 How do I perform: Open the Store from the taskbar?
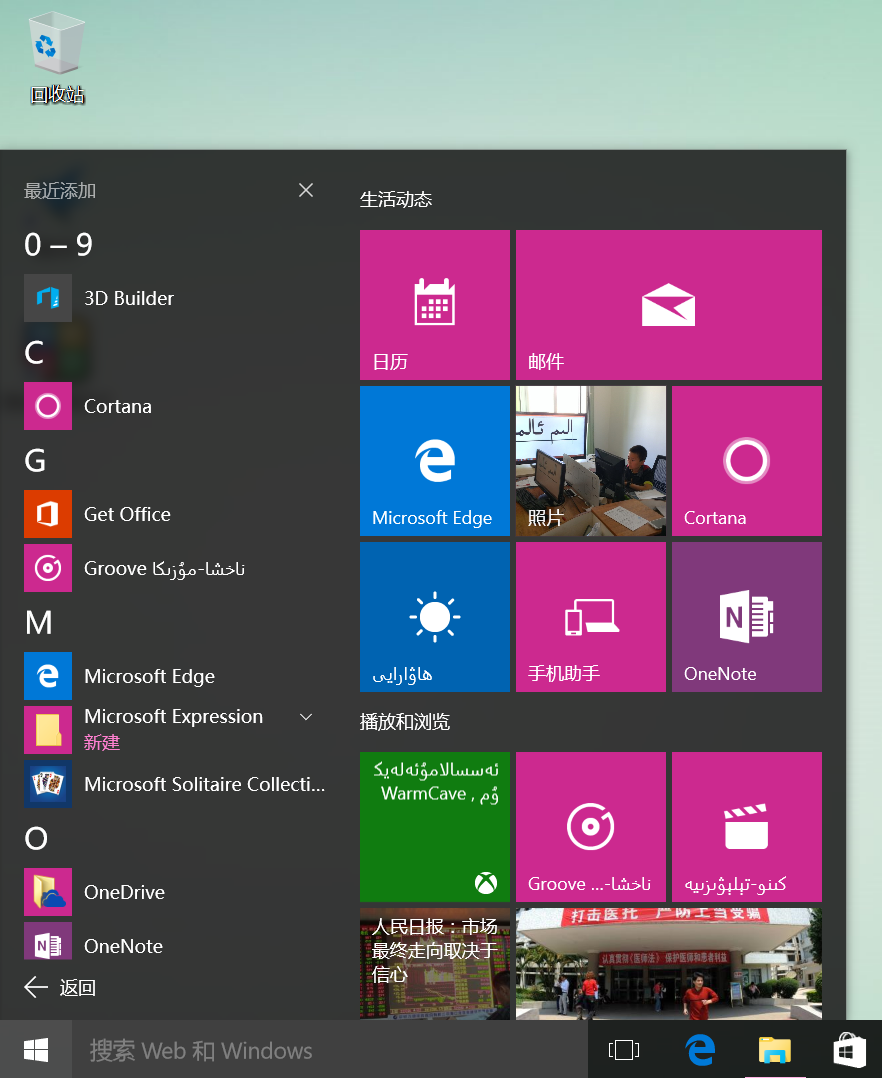(x=849, y=1050)
